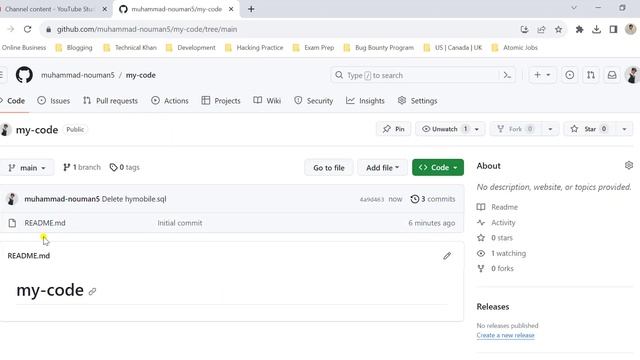640x360 pixels.
Task: Open the main branch selector dropdown
Action: tap(27, 167)
